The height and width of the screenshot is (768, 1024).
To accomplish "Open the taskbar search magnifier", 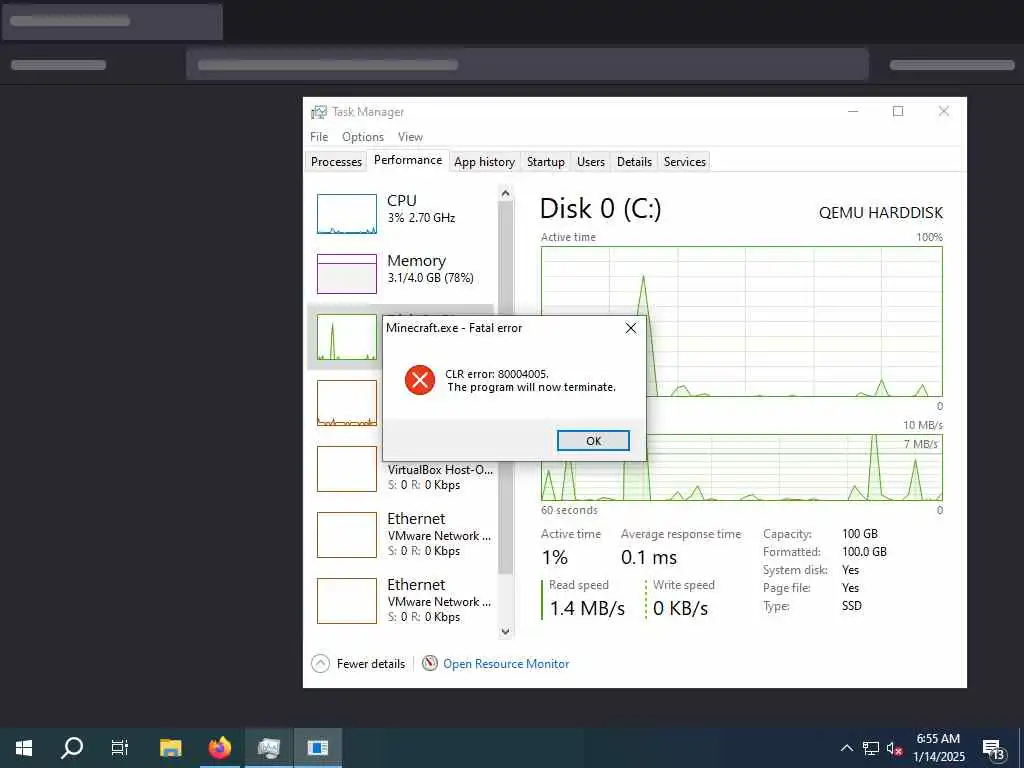I will click(x=72, y=748).
